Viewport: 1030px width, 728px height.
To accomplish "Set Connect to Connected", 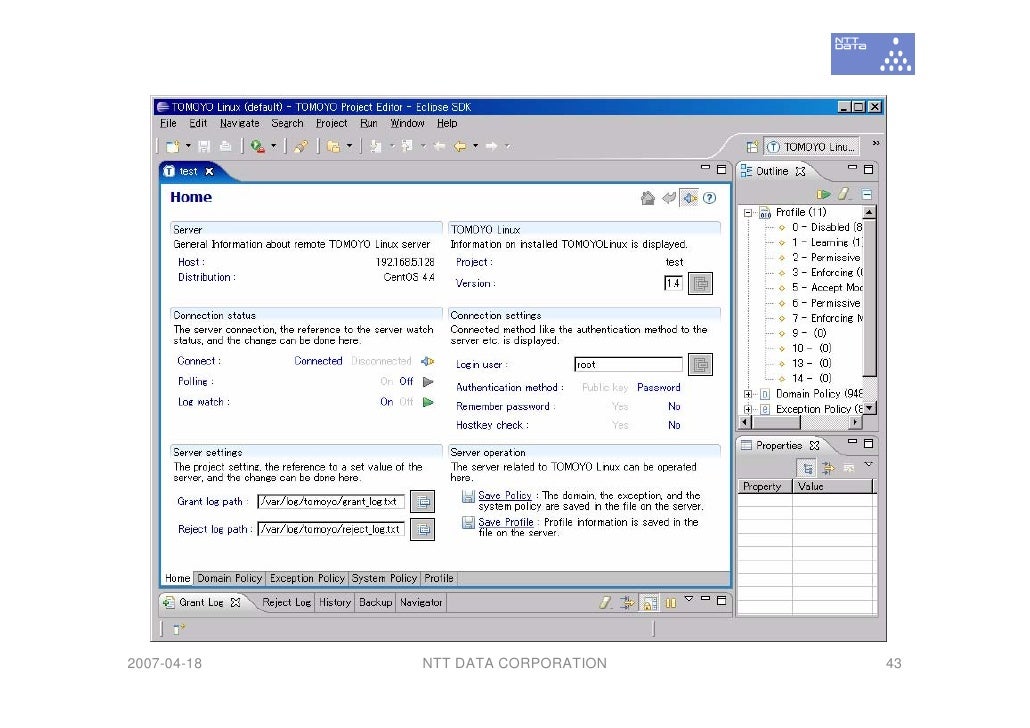I will coord(318,361).
